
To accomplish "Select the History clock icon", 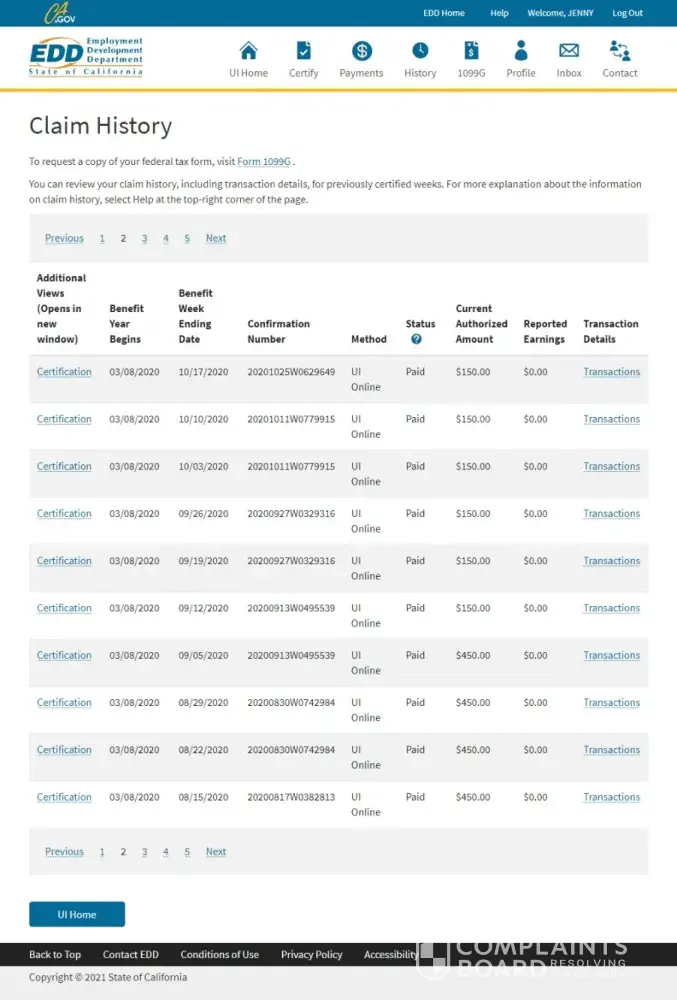I will [420, 51].
